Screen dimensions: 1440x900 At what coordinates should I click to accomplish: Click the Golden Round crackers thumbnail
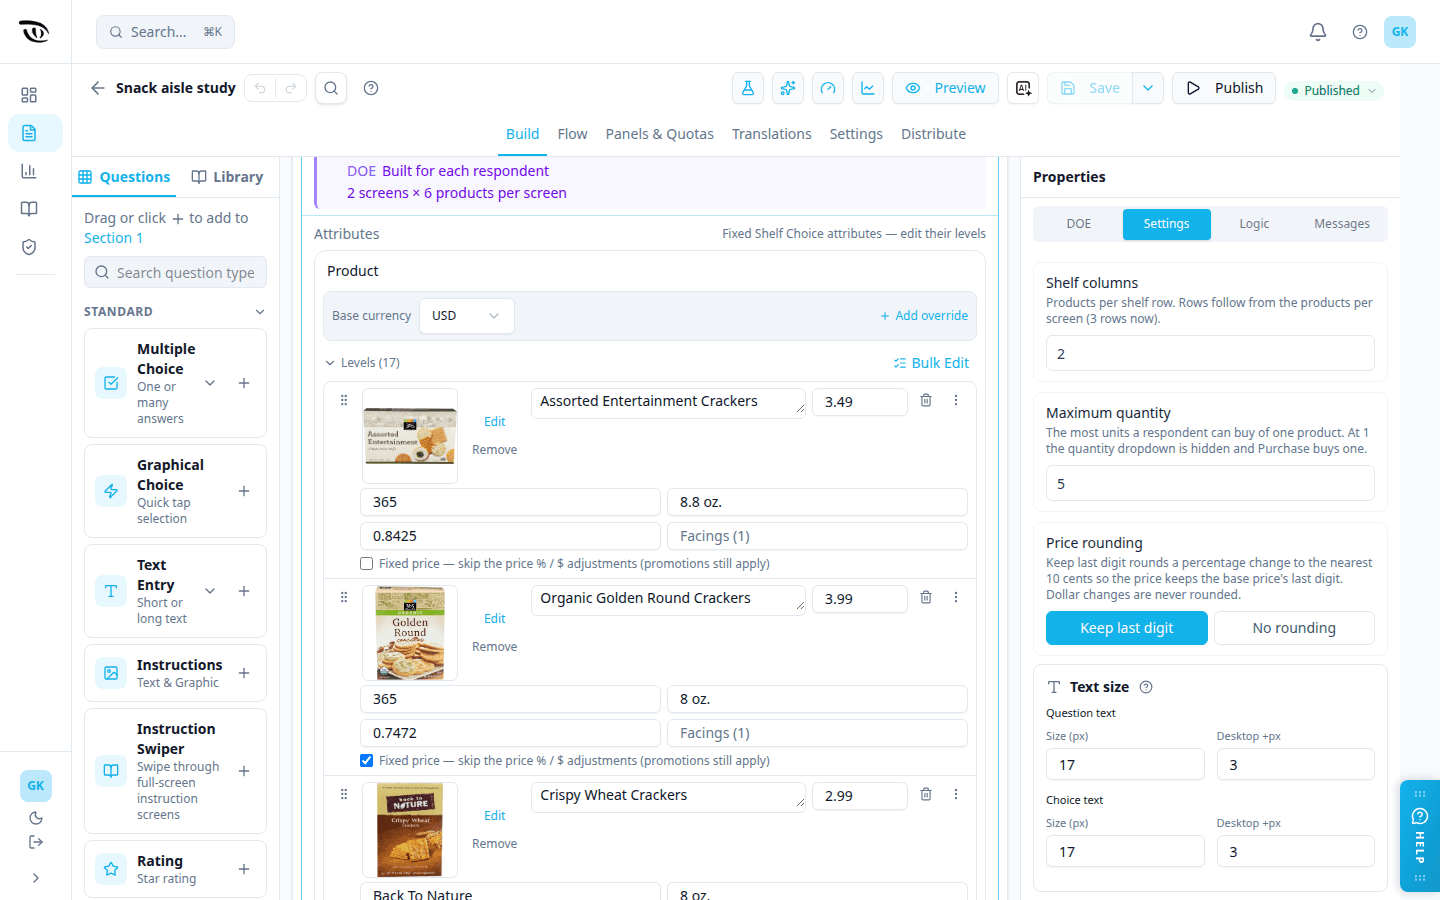[x=410, y=633]
